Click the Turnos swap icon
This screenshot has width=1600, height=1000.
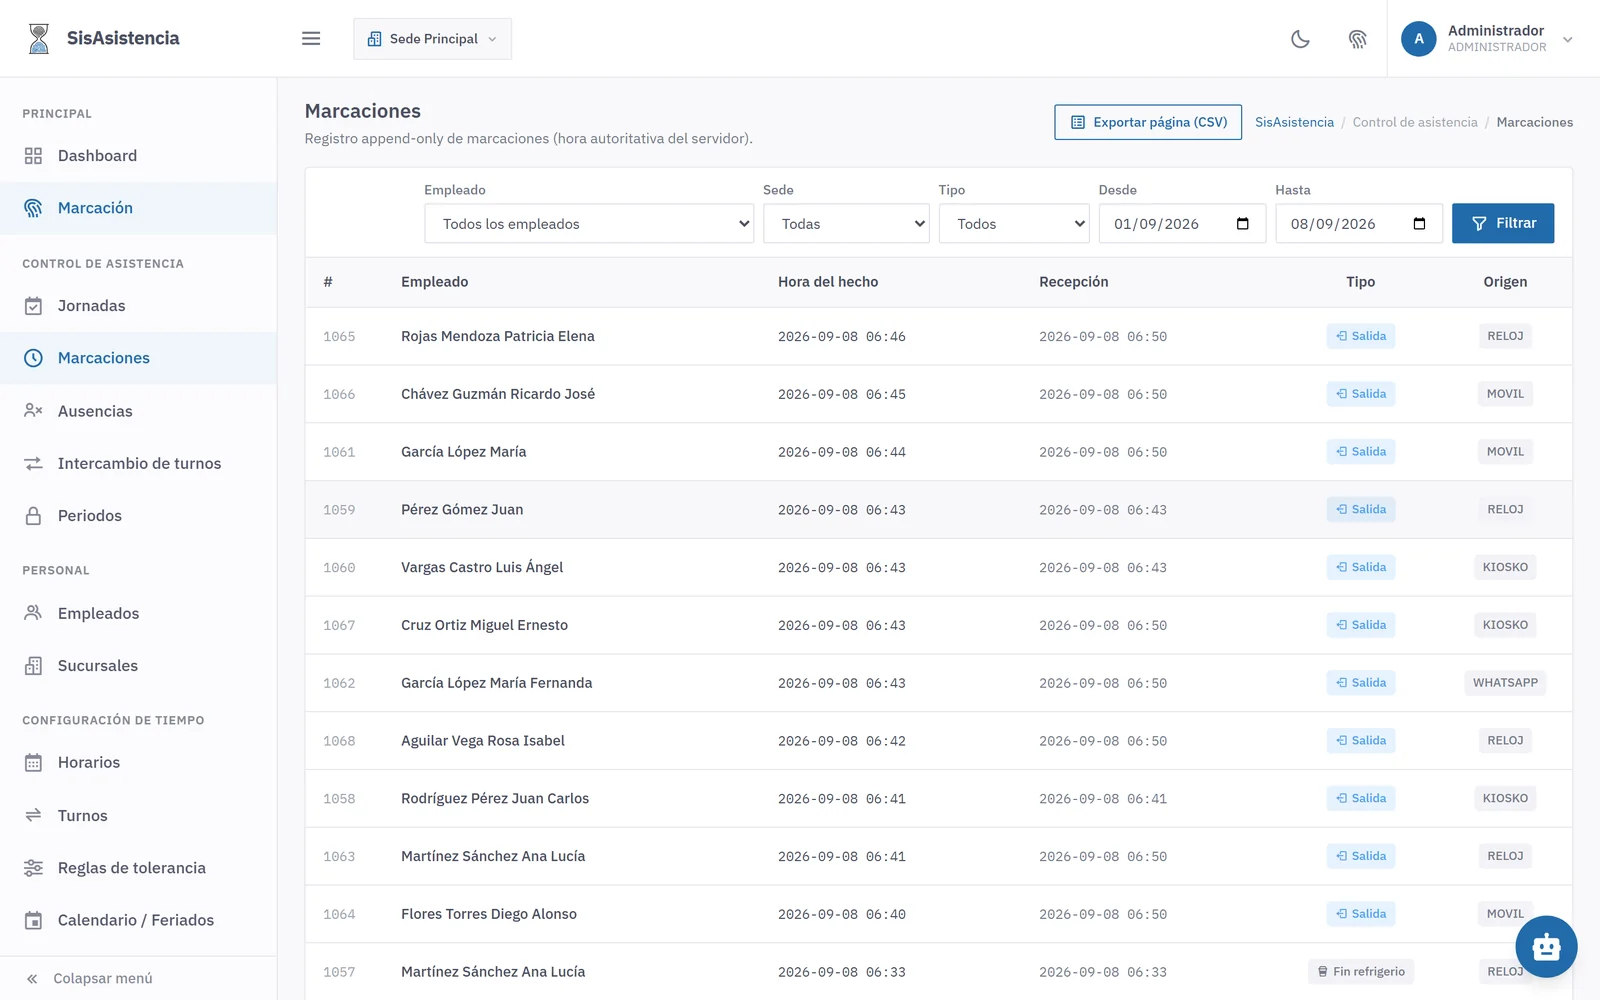click(33, 815)
